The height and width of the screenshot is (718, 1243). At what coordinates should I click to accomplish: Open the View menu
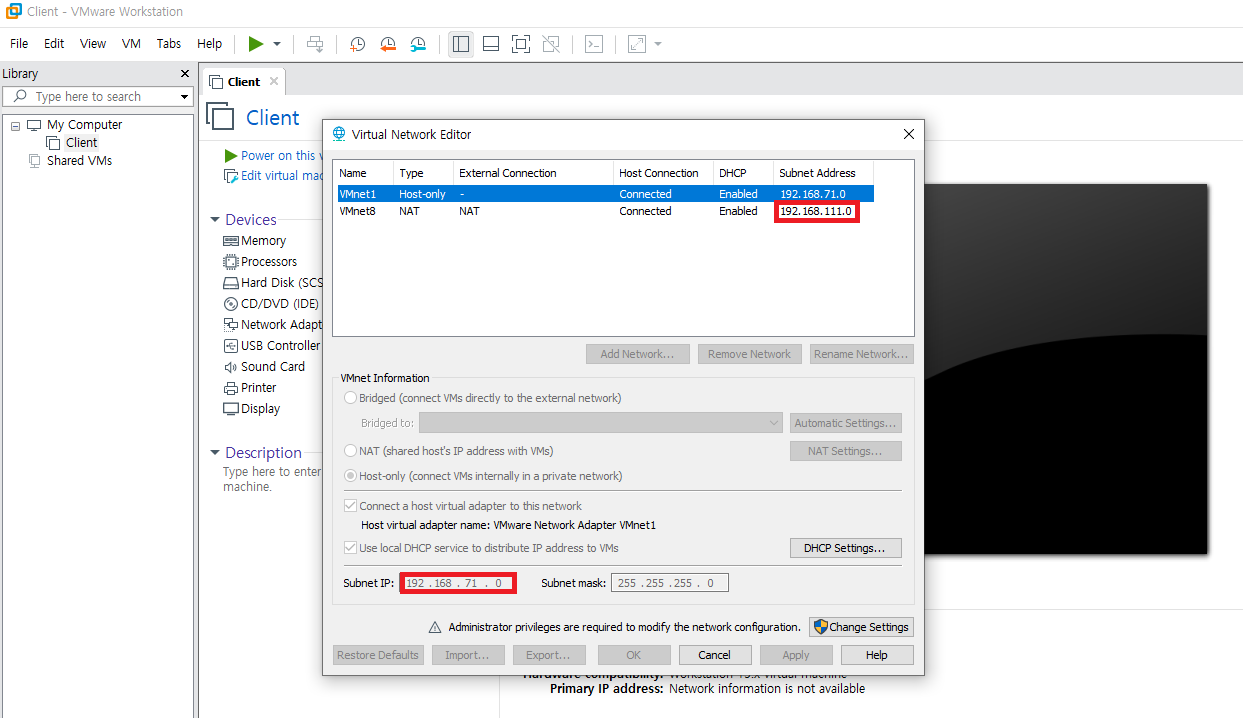pos(93,44)
